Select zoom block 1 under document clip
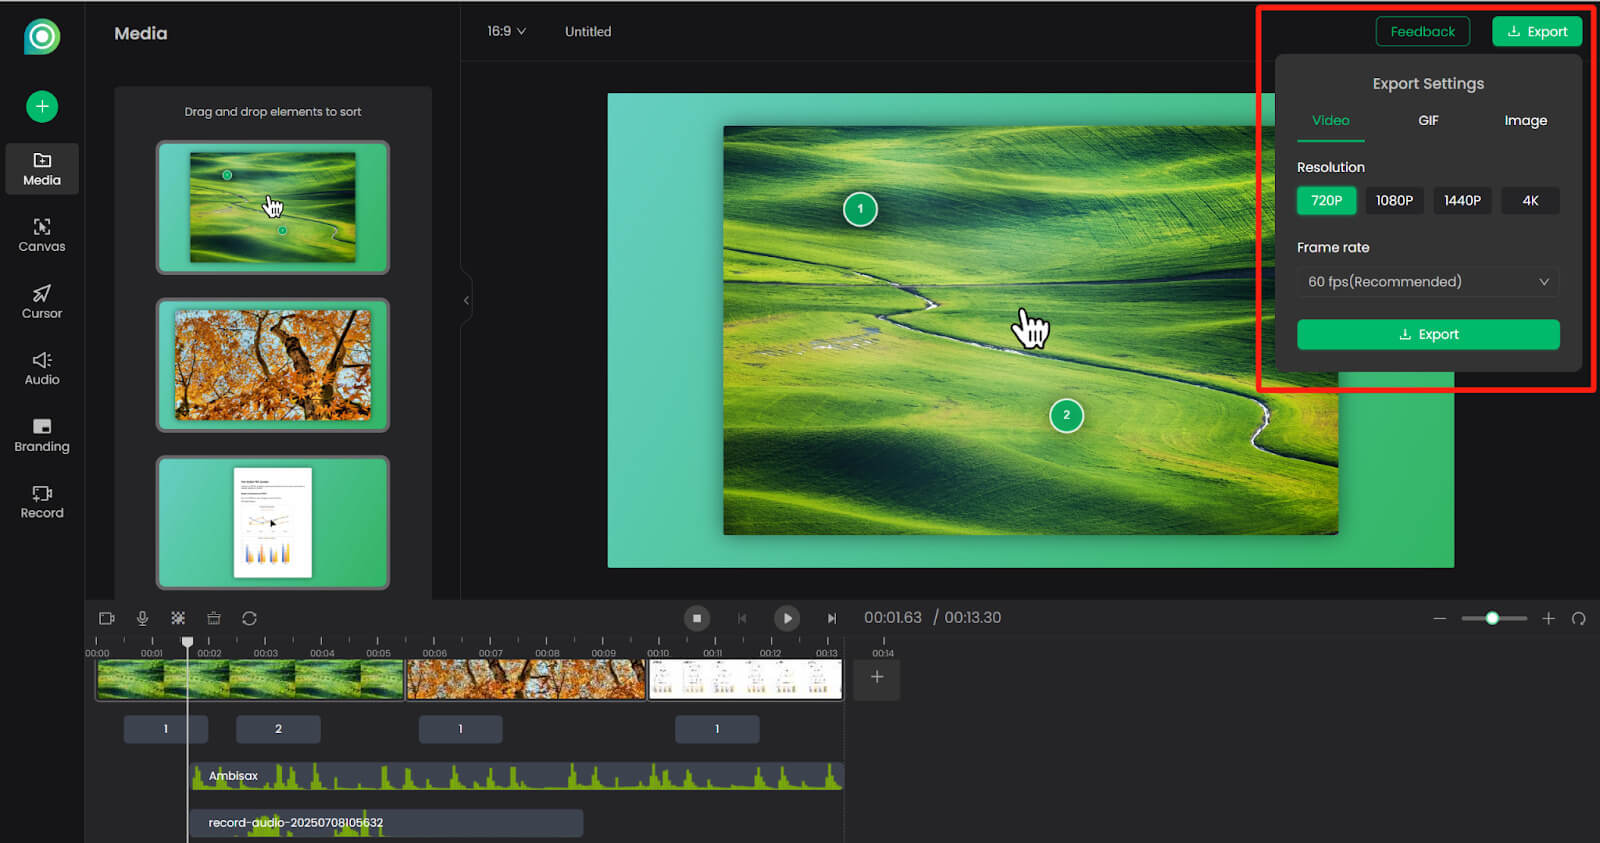This screenshot has height=843, width=1600. pos(717,729)
